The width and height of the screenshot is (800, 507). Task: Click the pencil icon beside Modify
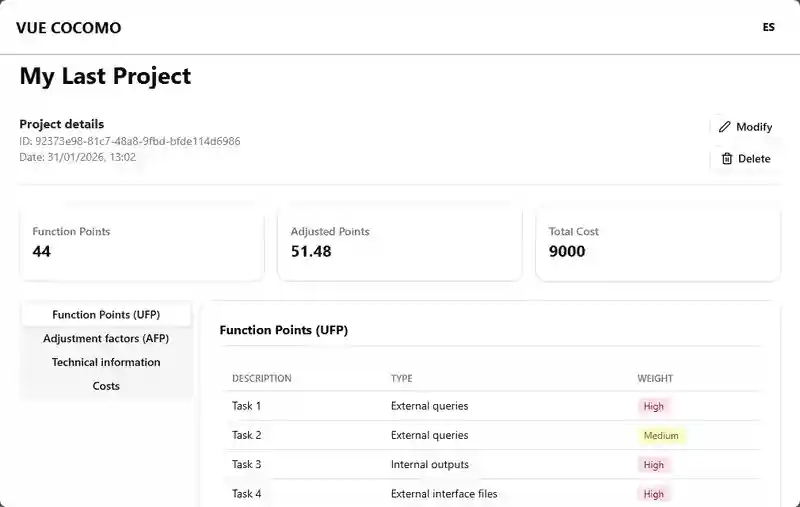coord(725,127)
